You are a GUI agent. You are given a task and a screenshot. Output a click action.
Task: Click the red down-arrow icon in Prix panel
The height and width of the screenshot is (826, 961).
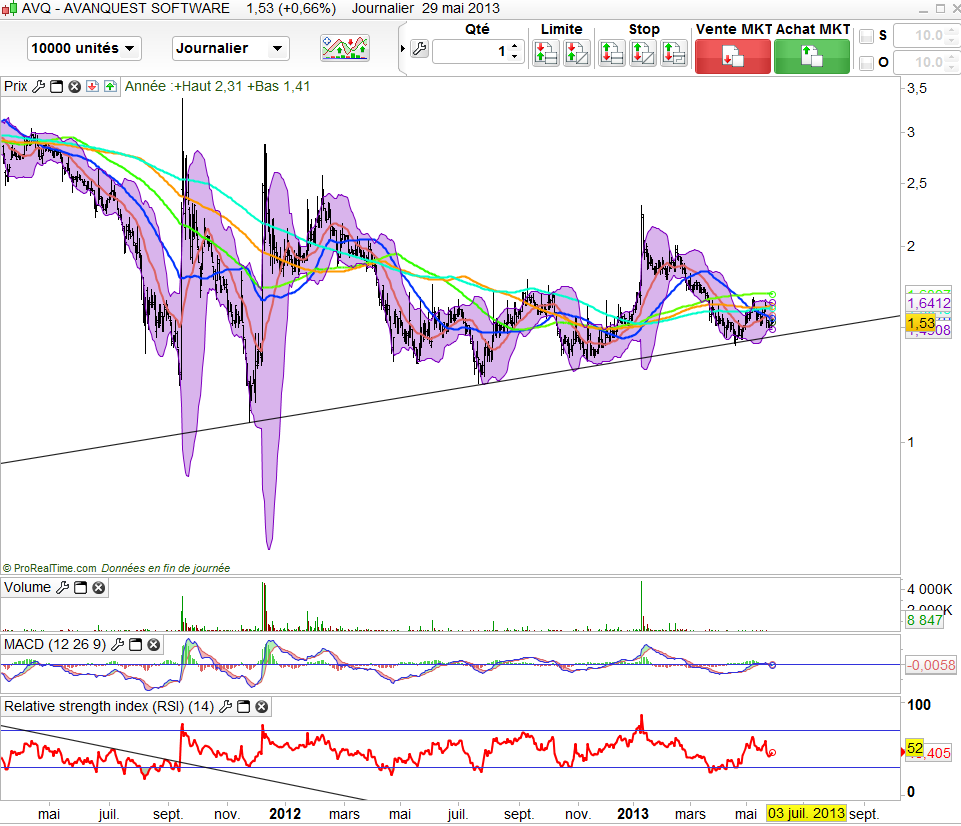click(x=91, y=87)
